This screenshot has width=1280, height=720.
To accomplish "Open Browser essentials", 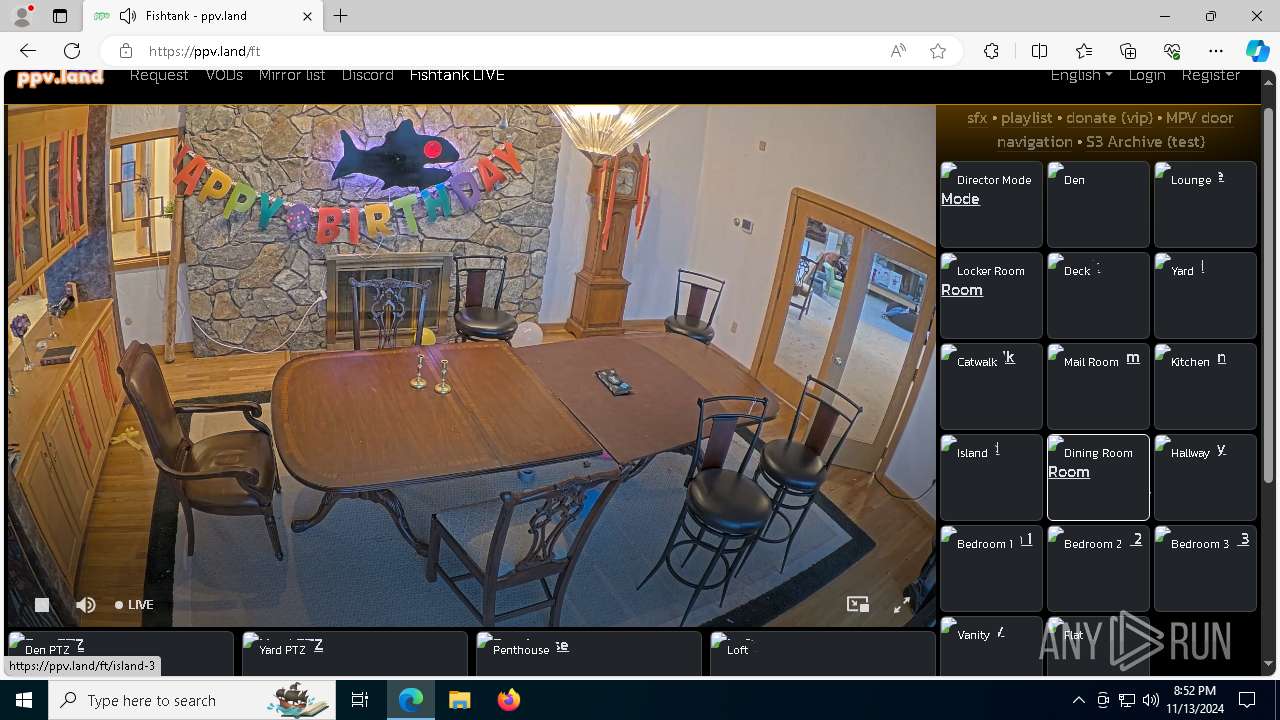I will pos(1172,51).
